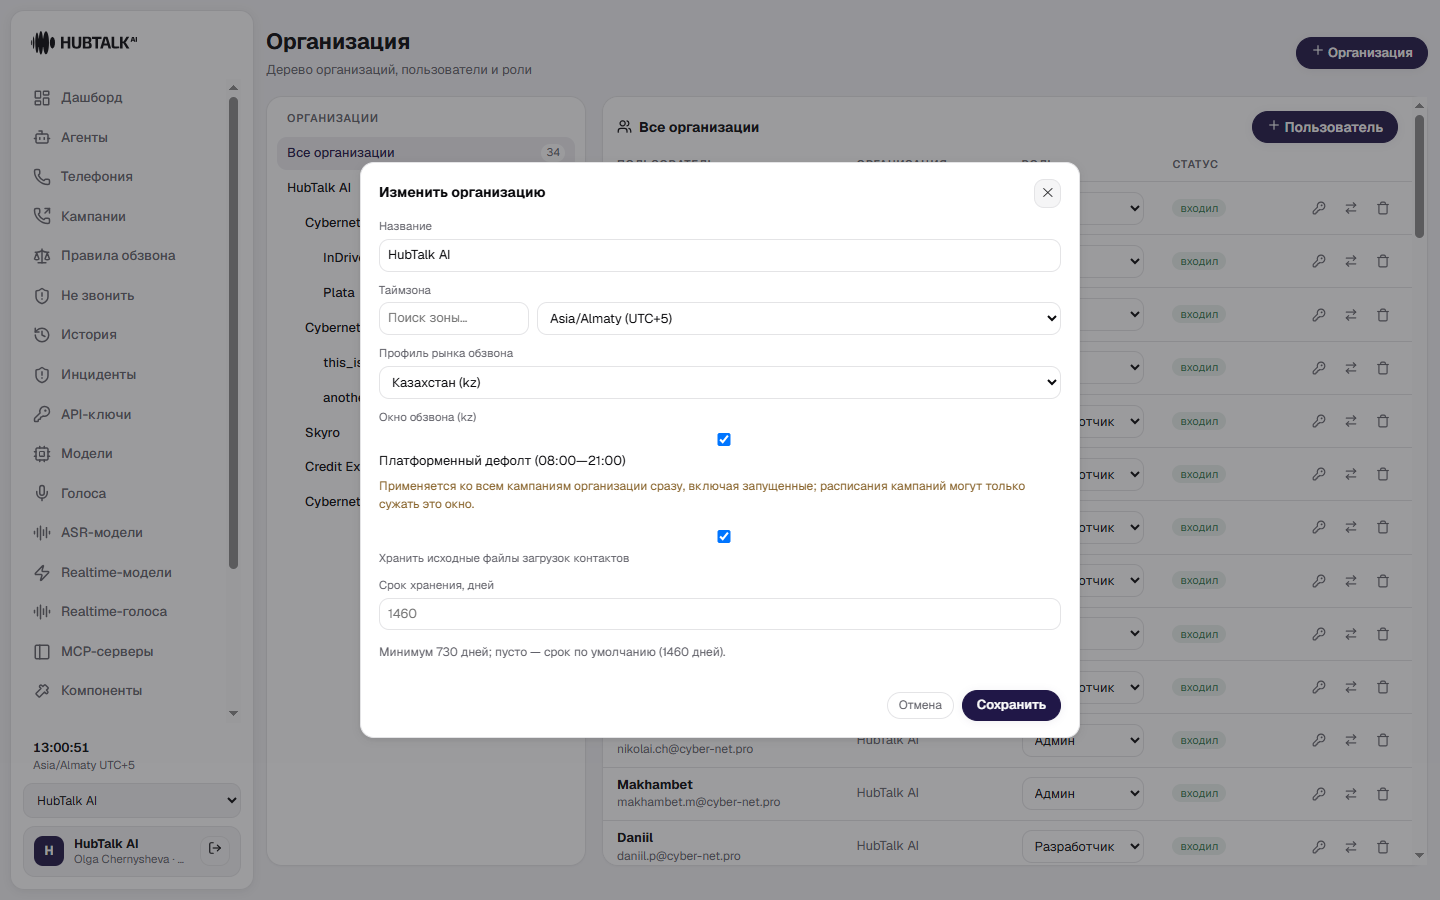The image size is (1440, 900).
Task: Open the Модели sidebar item
Action: (87, 454)
